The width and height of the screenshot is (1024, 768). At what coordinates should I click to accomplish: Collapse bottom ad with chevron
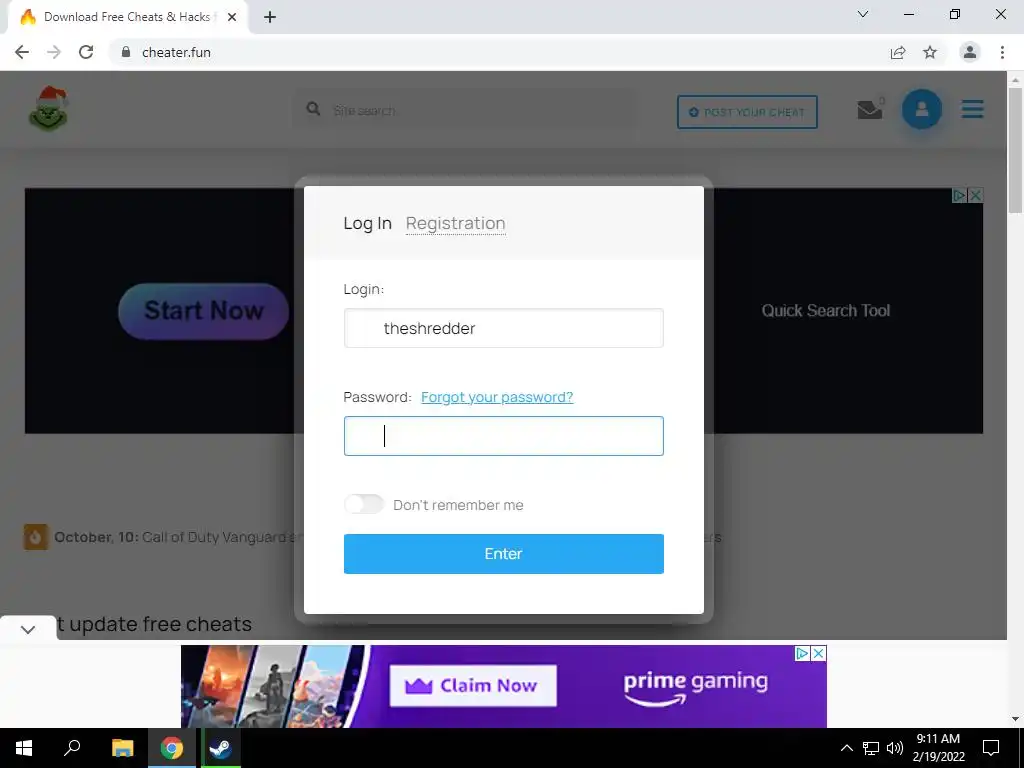(x=28, y=630)
